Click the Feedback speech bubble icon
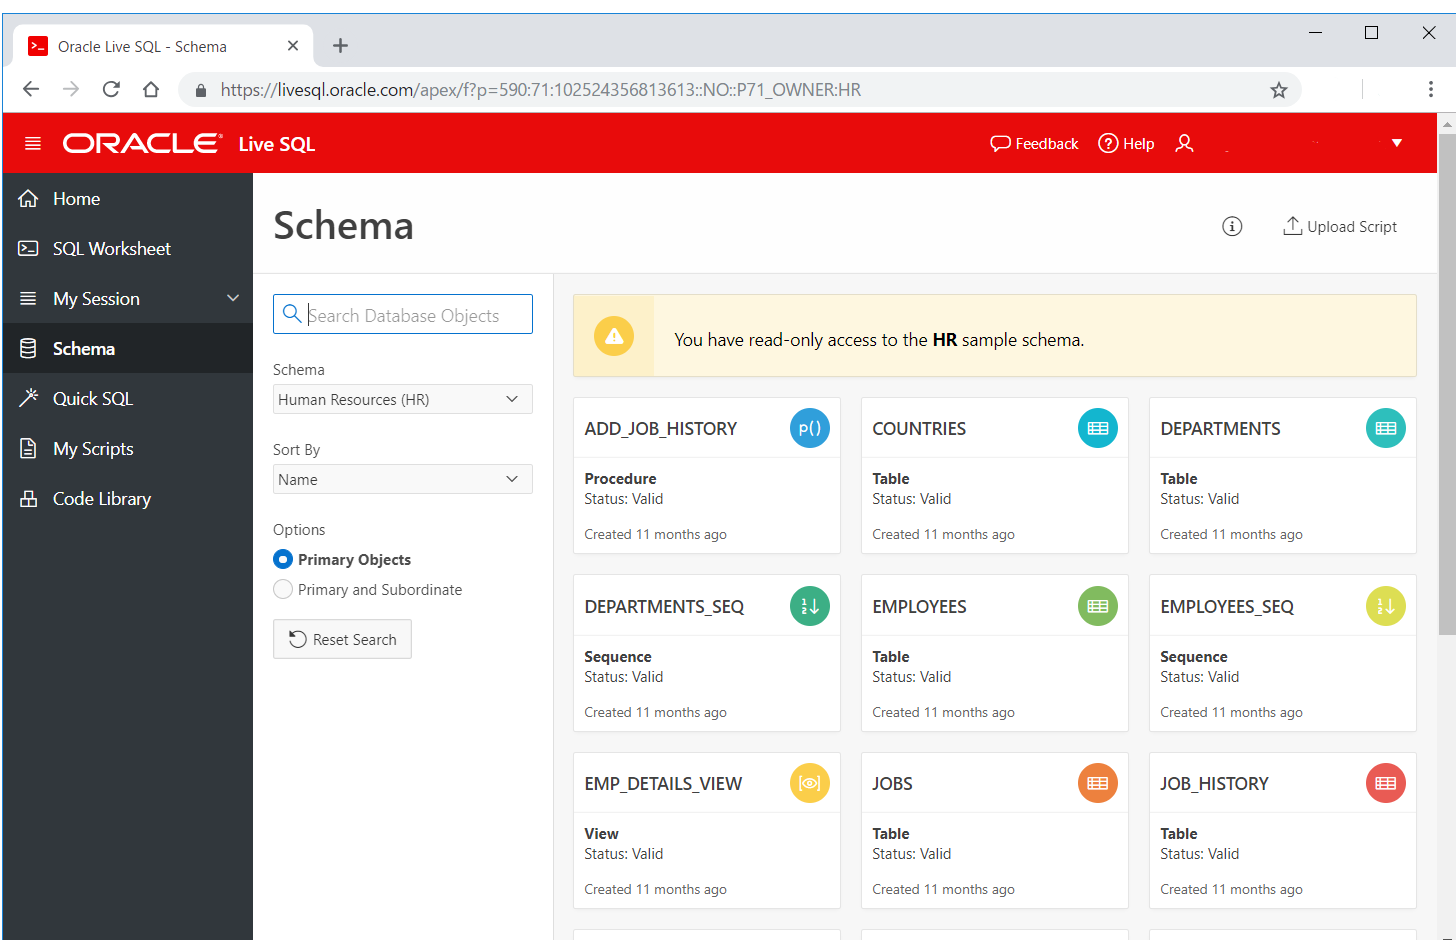 (1000, 143)
